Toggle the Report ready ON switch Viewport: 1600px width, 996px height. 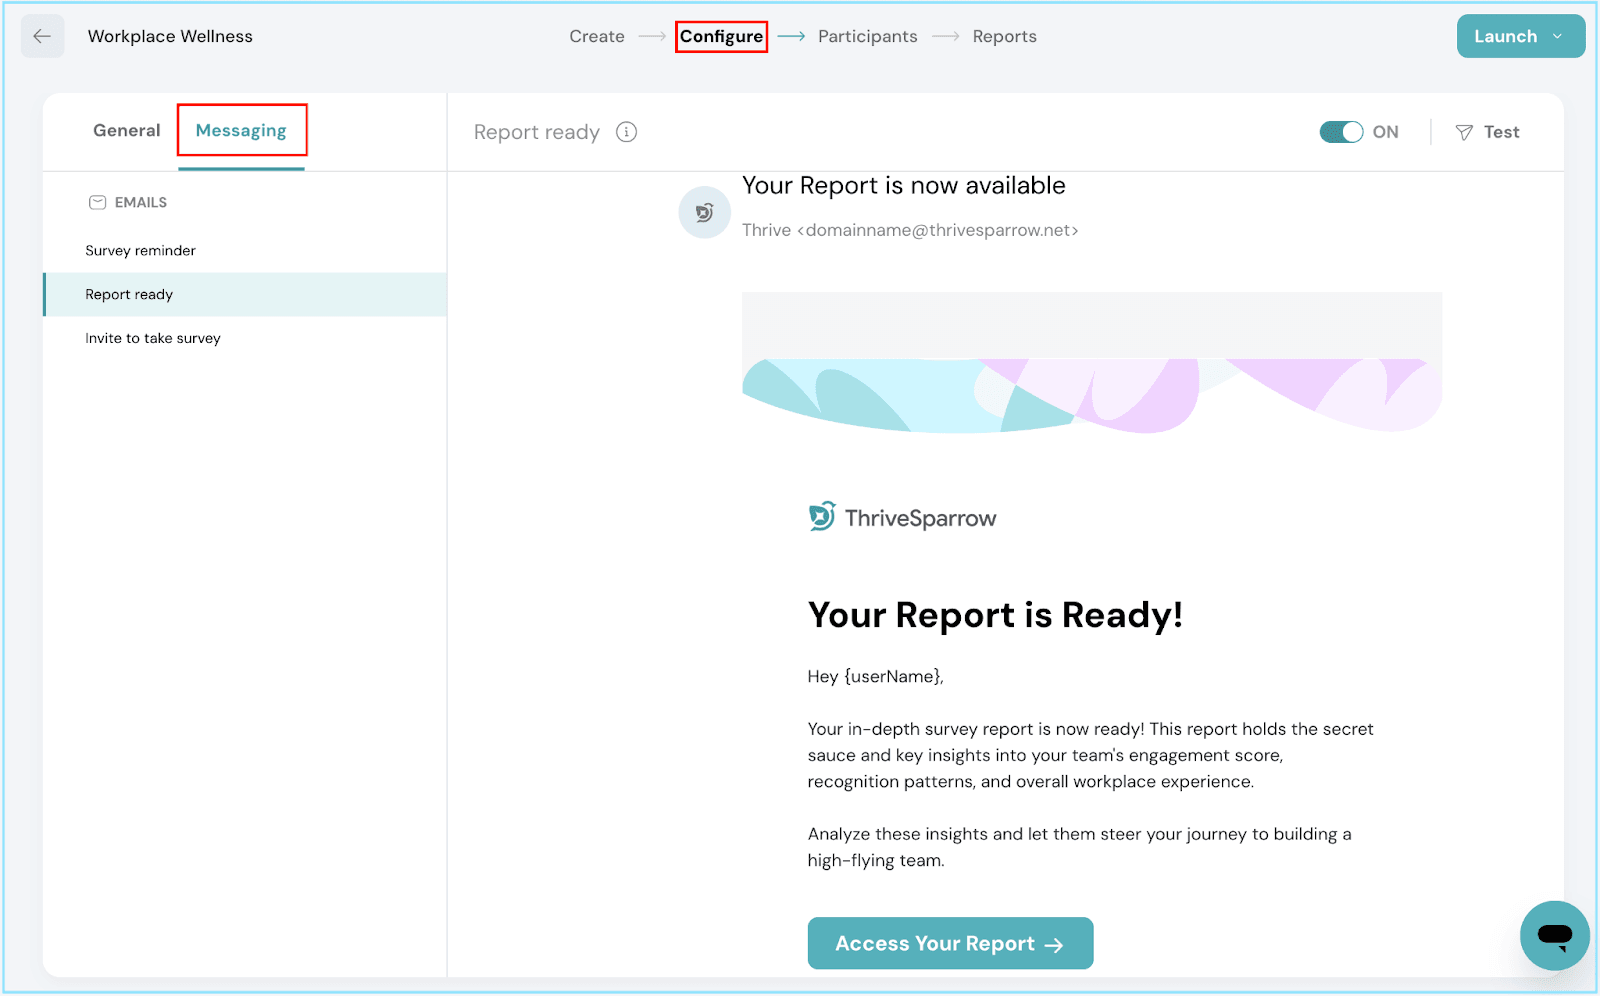click(1341, 132)
